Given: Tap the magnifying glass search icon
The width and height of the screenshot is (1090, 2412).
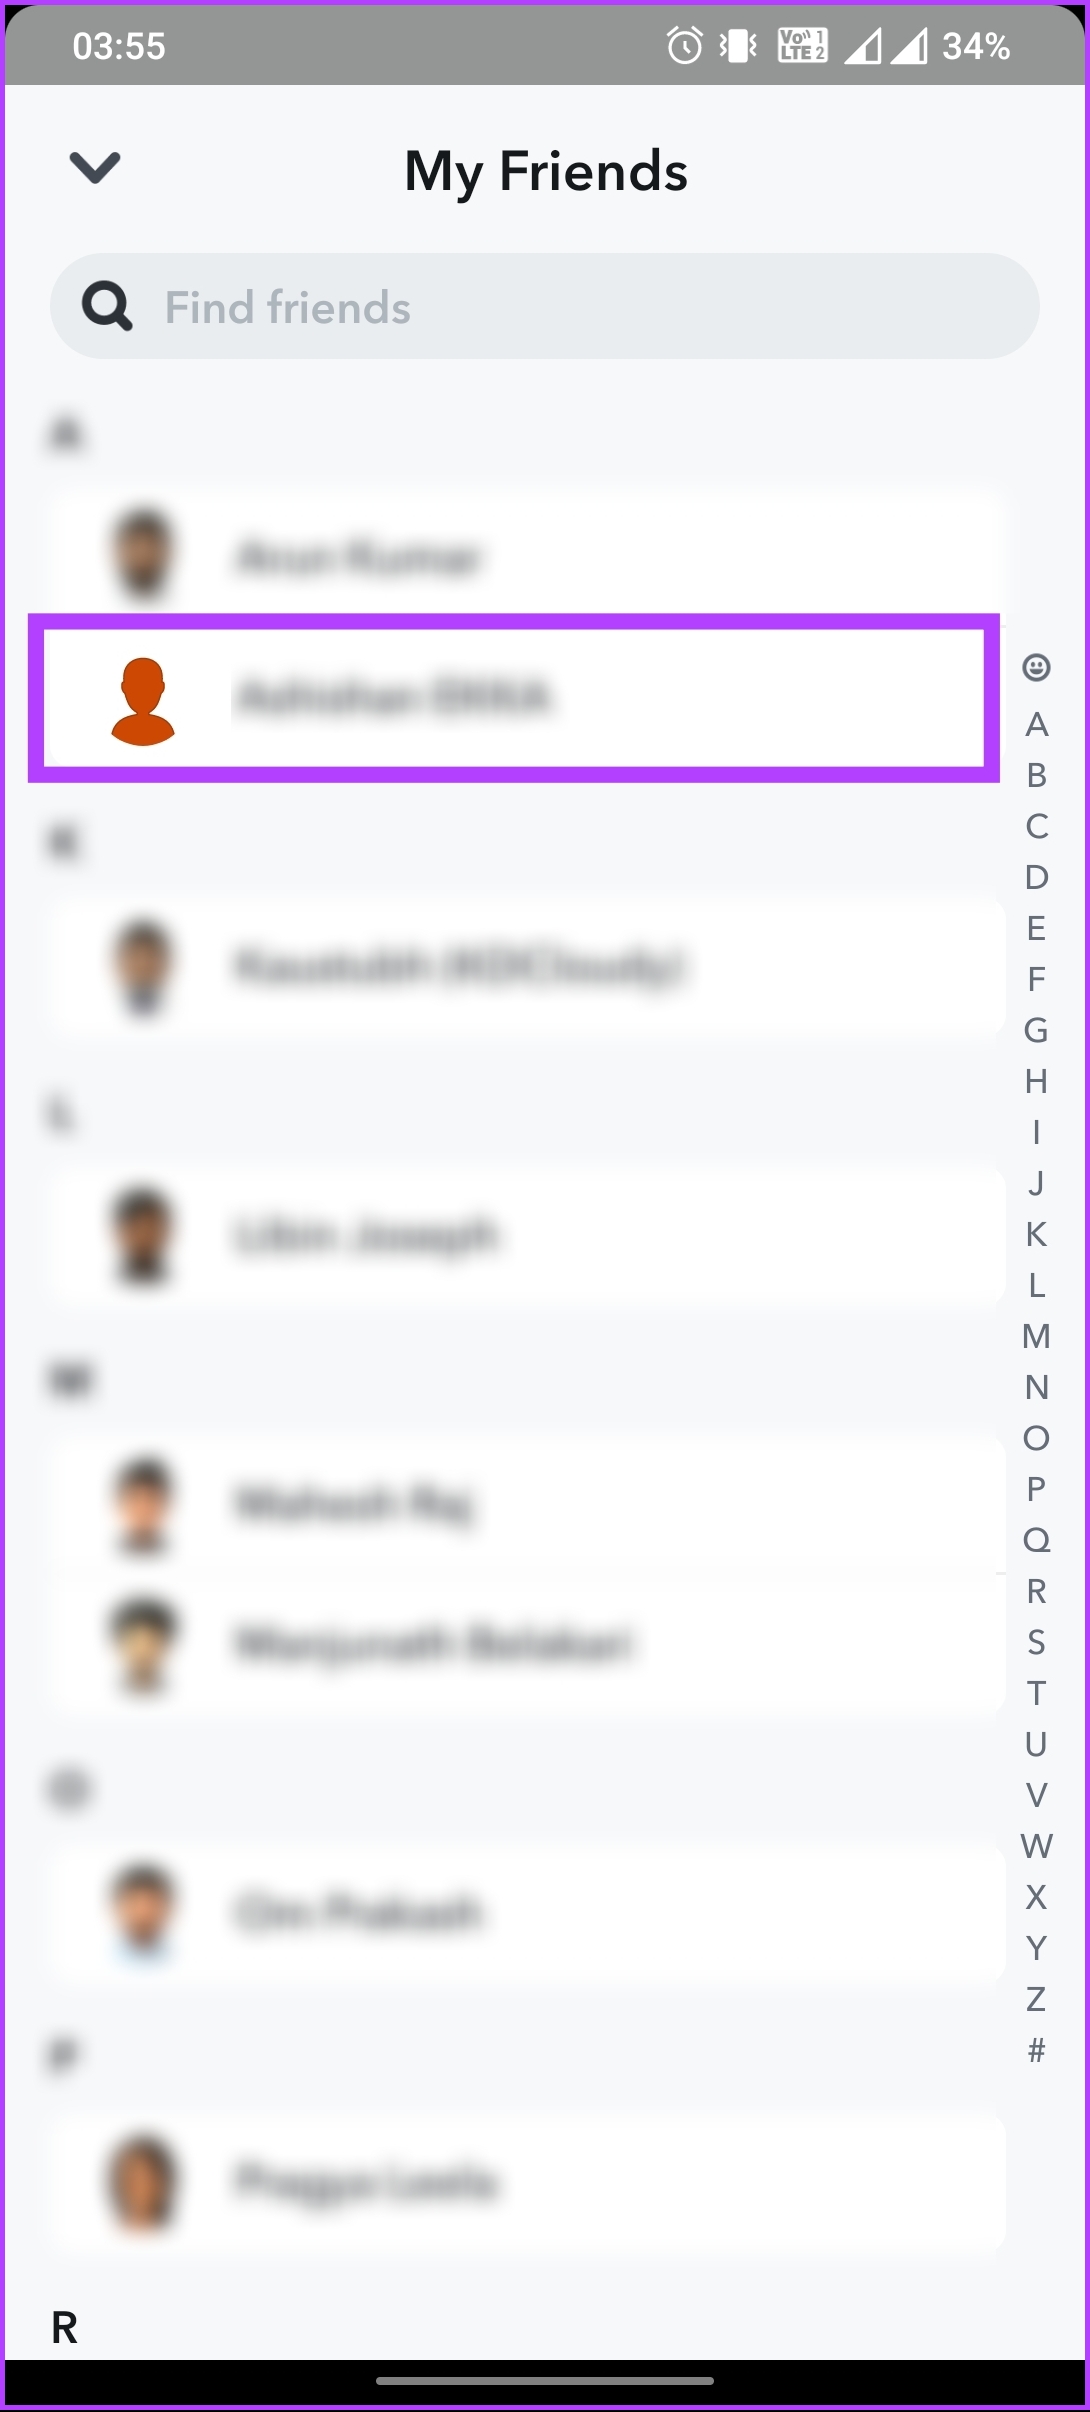Looking at the screenshot, I should click(x=107, y=306).
